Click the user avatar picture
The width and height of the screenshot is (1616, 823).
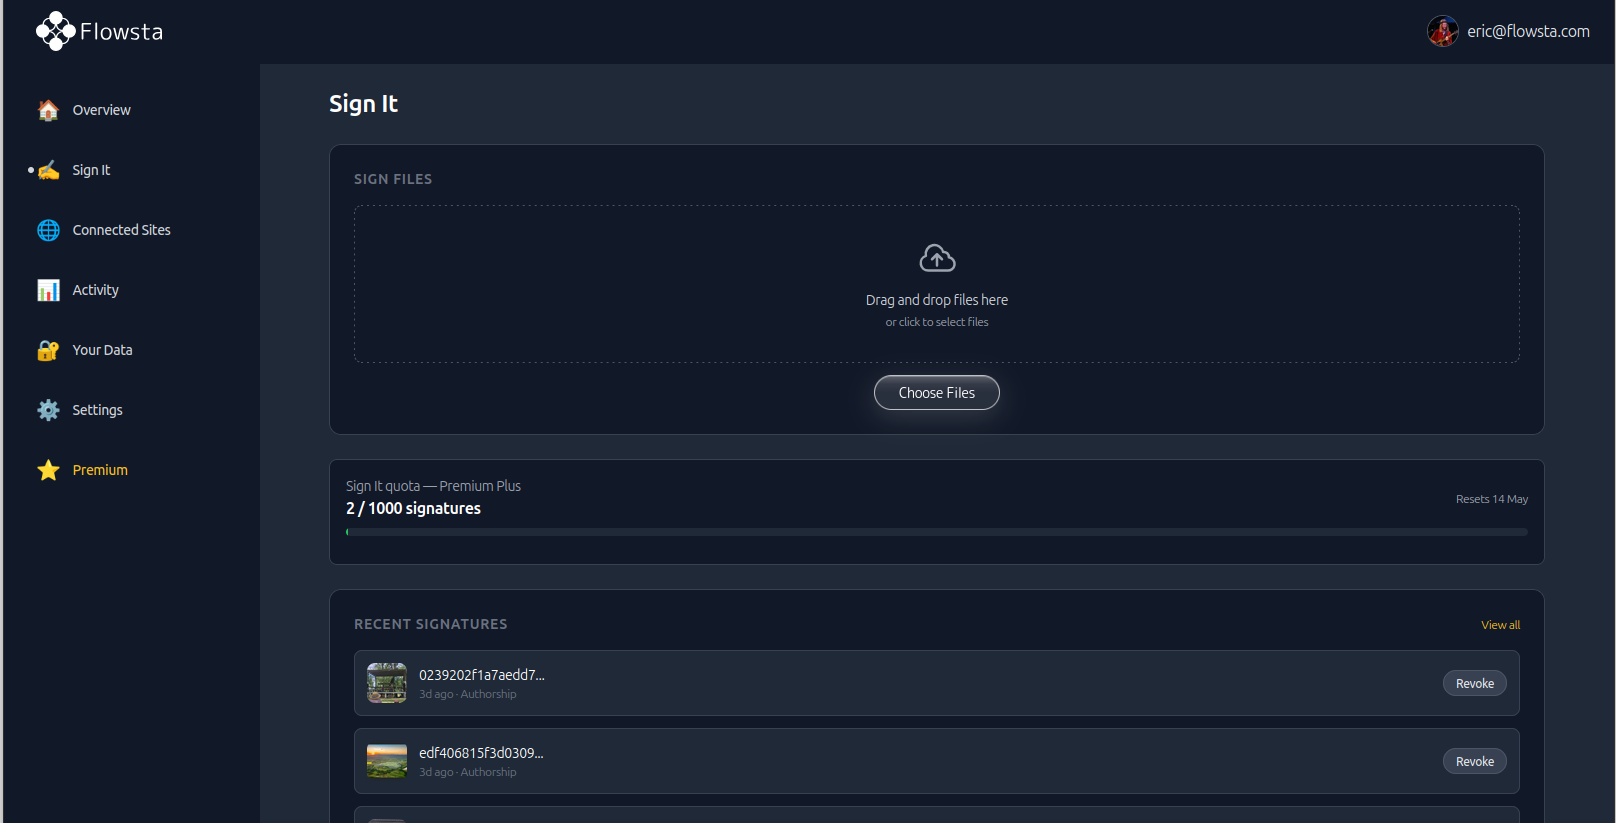point(1442,31)
